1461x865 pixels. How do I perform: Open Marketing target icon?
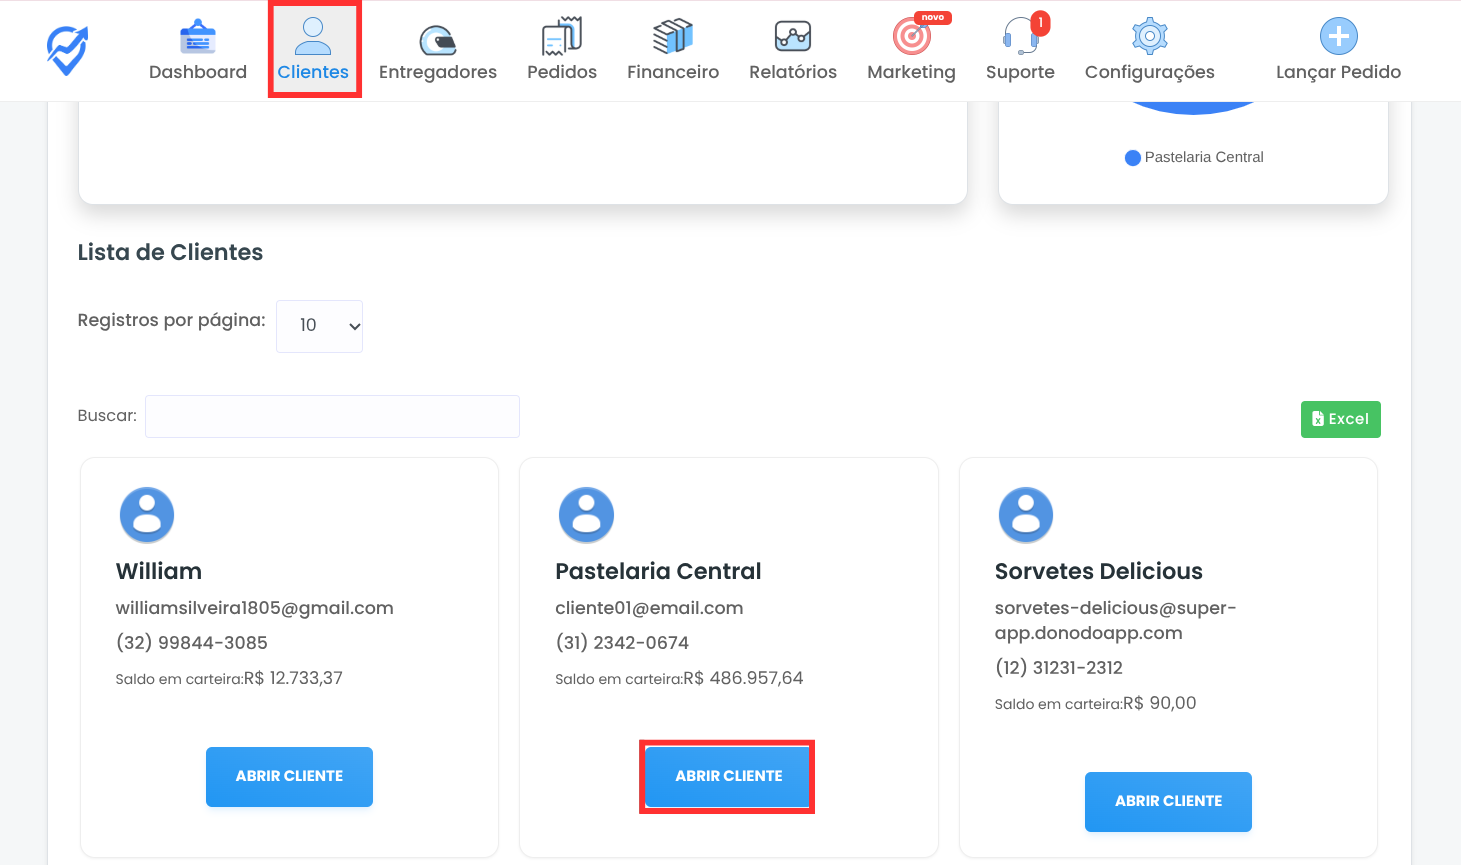tap(911, 37)
